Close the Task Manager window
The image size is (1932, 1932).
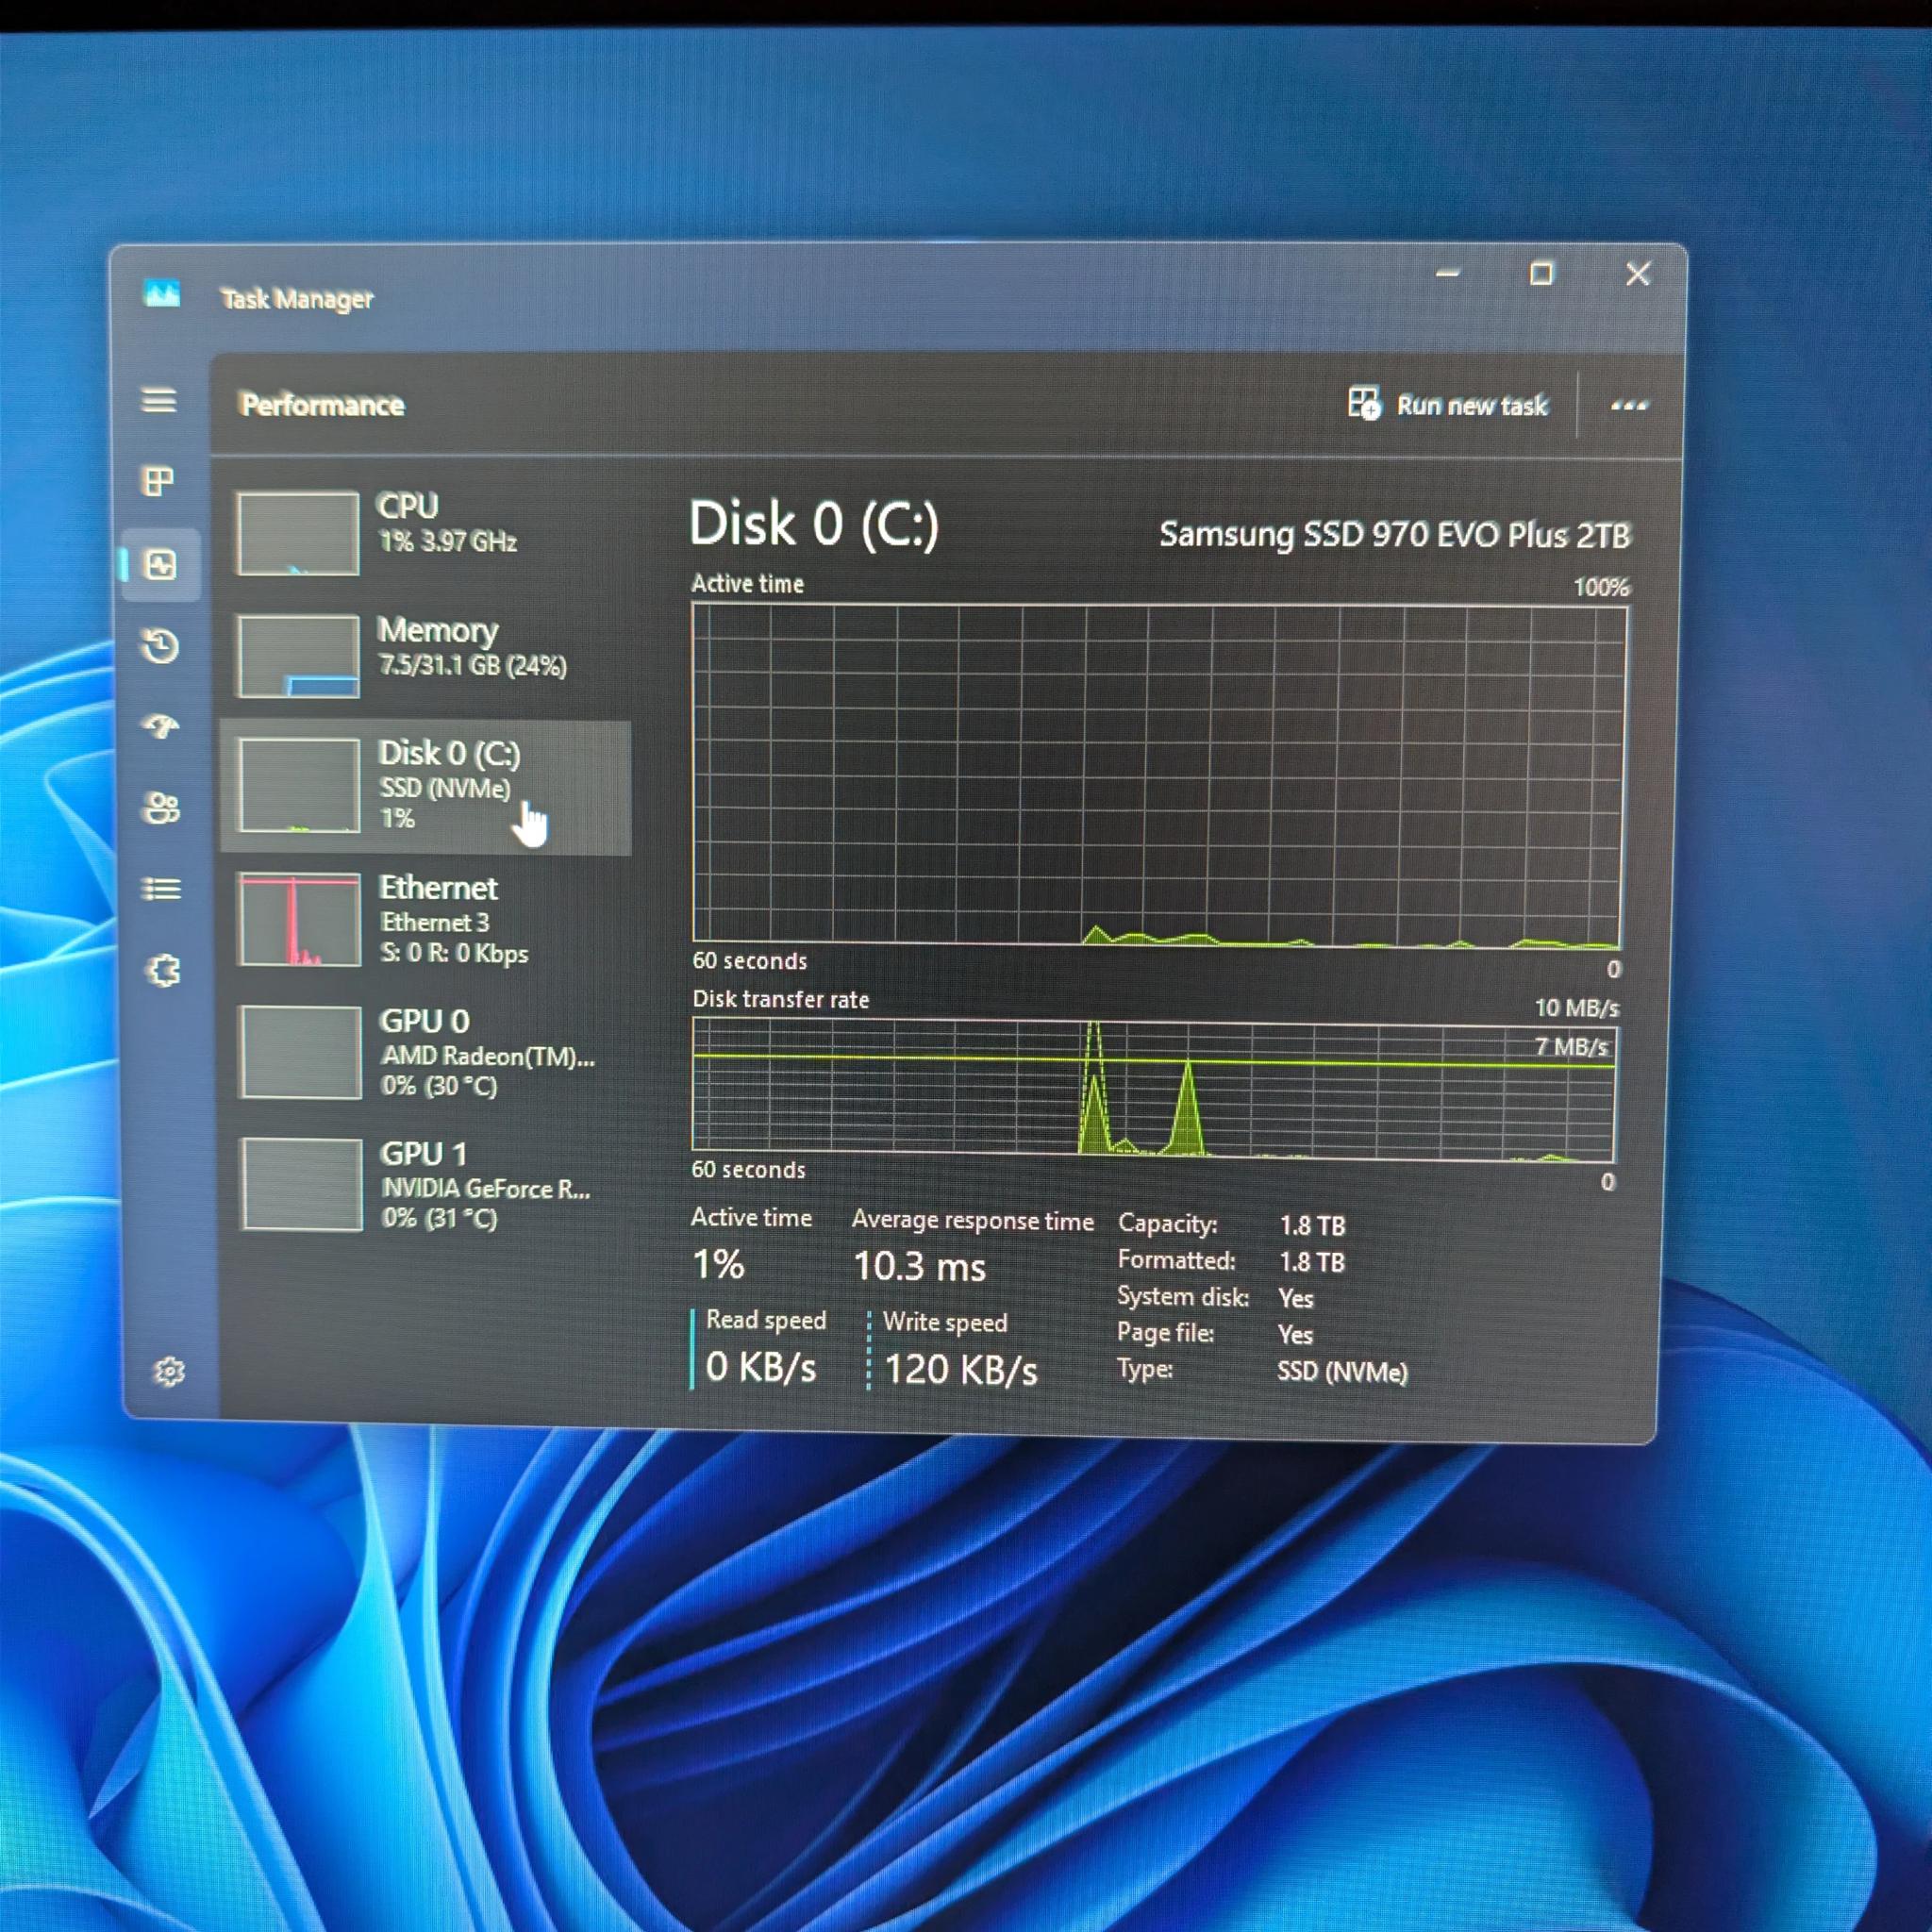pos(1638,274)
